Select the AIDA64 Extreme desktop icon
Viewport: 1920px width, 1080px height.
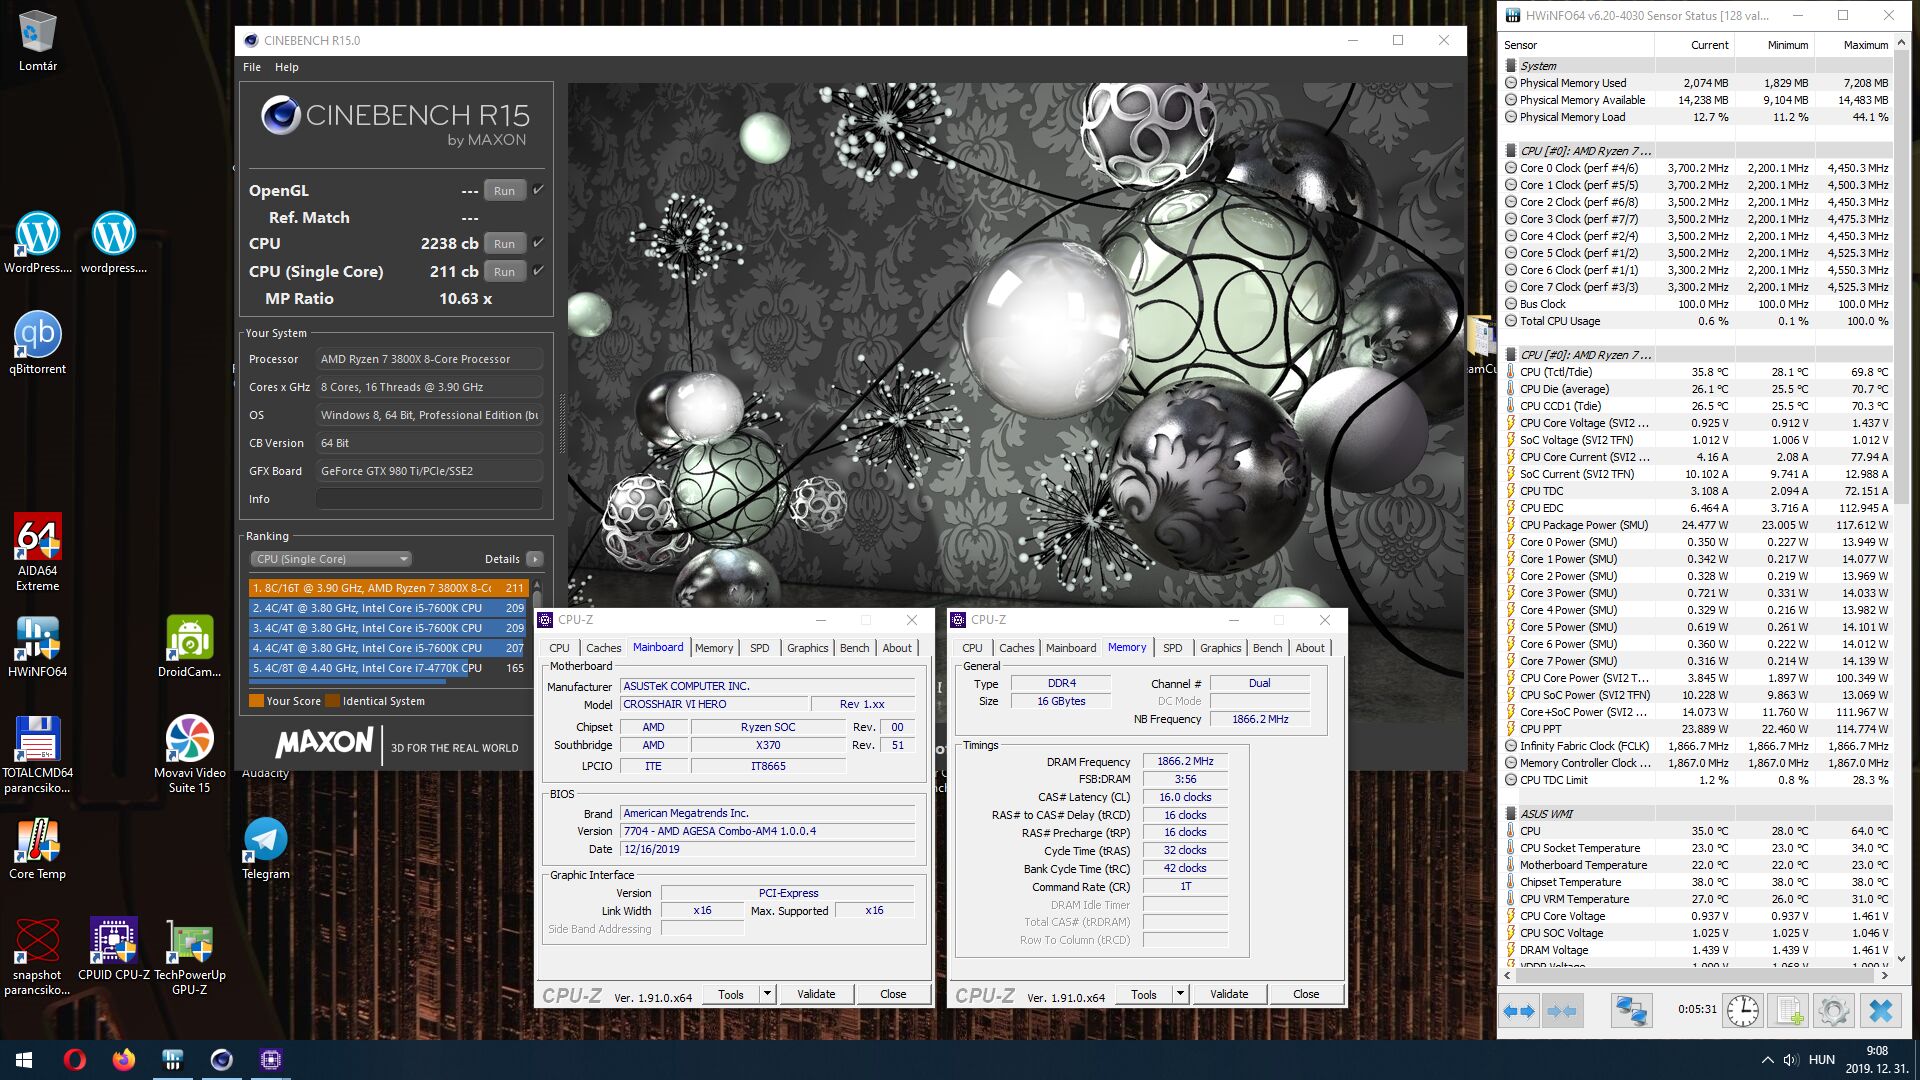click(x=37, y=552)
